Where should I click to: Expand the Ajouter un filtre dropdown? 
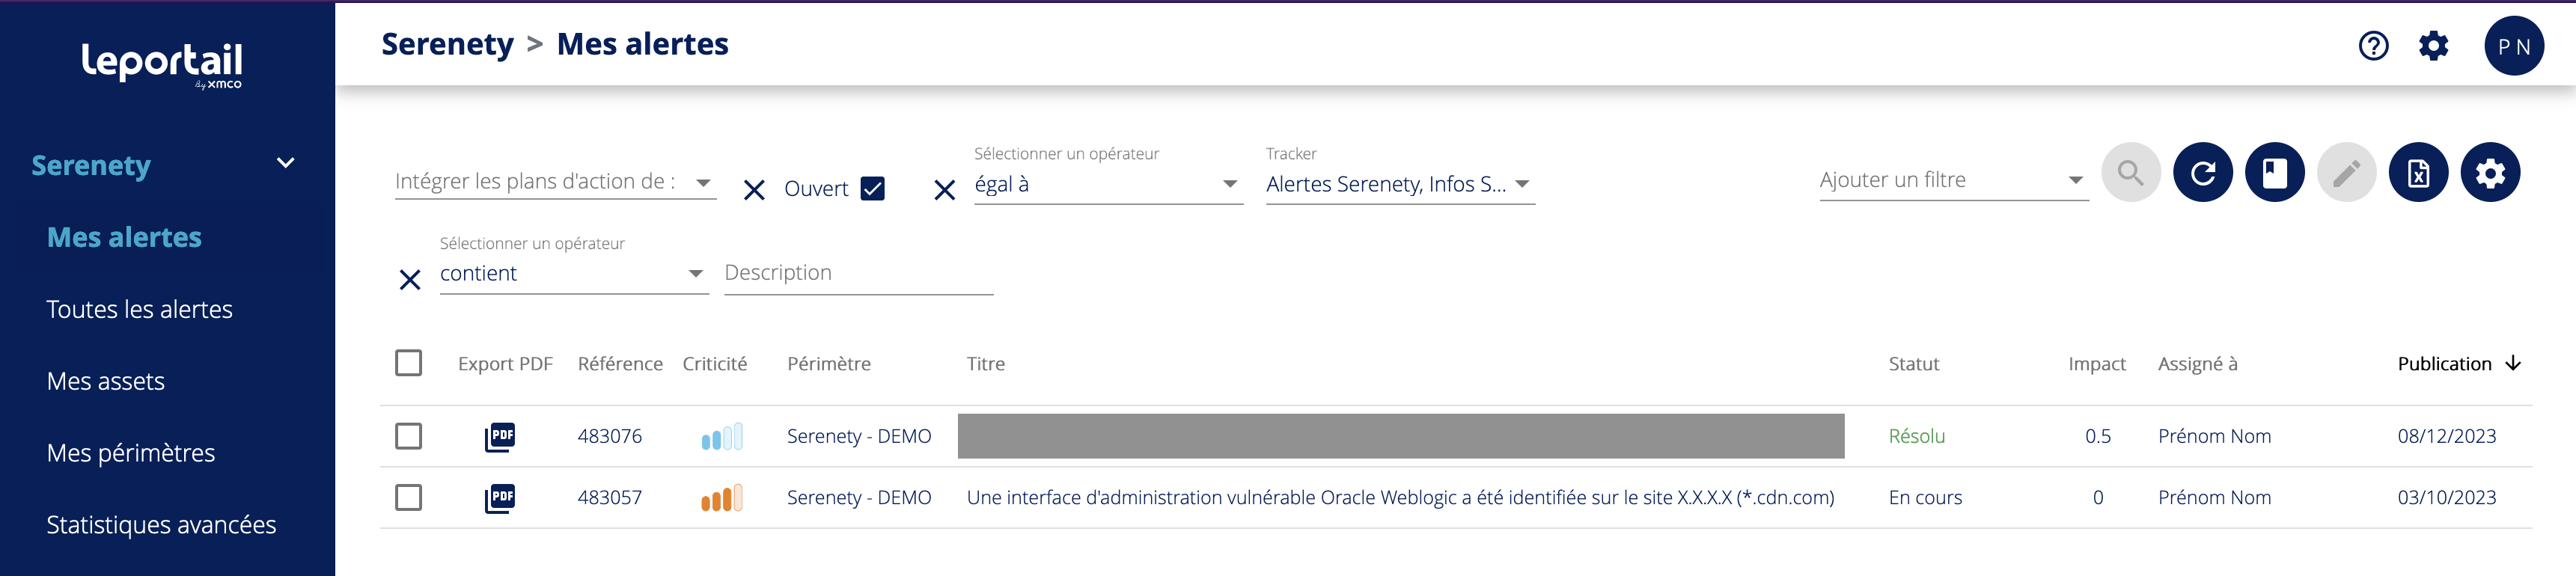pyautogui.click(x=1952, y=181)
